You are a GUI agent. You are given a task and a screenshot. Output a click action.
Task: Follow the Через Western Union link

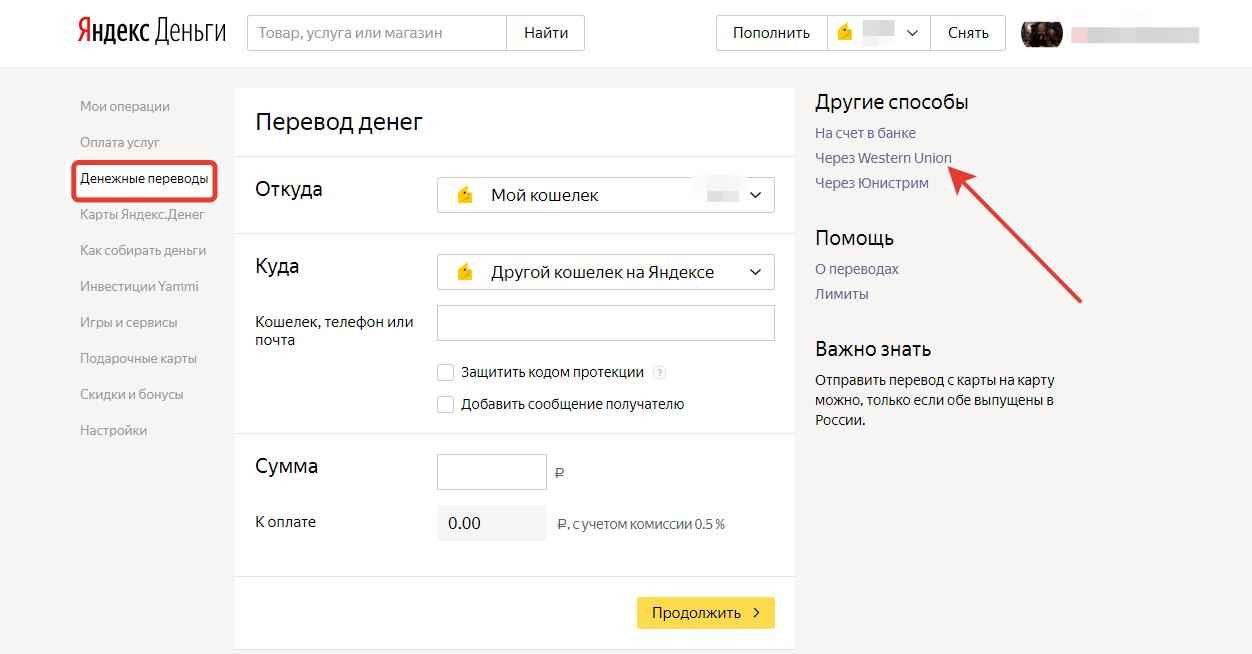[x=883, y=158]
